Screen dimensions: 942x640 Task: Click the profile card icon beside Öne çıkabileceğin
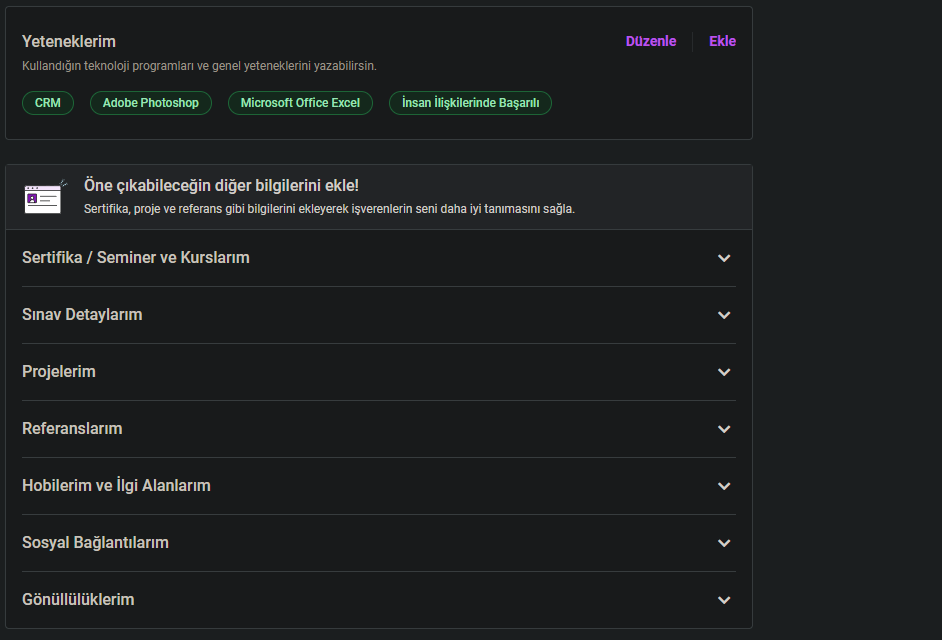[45, 197]
